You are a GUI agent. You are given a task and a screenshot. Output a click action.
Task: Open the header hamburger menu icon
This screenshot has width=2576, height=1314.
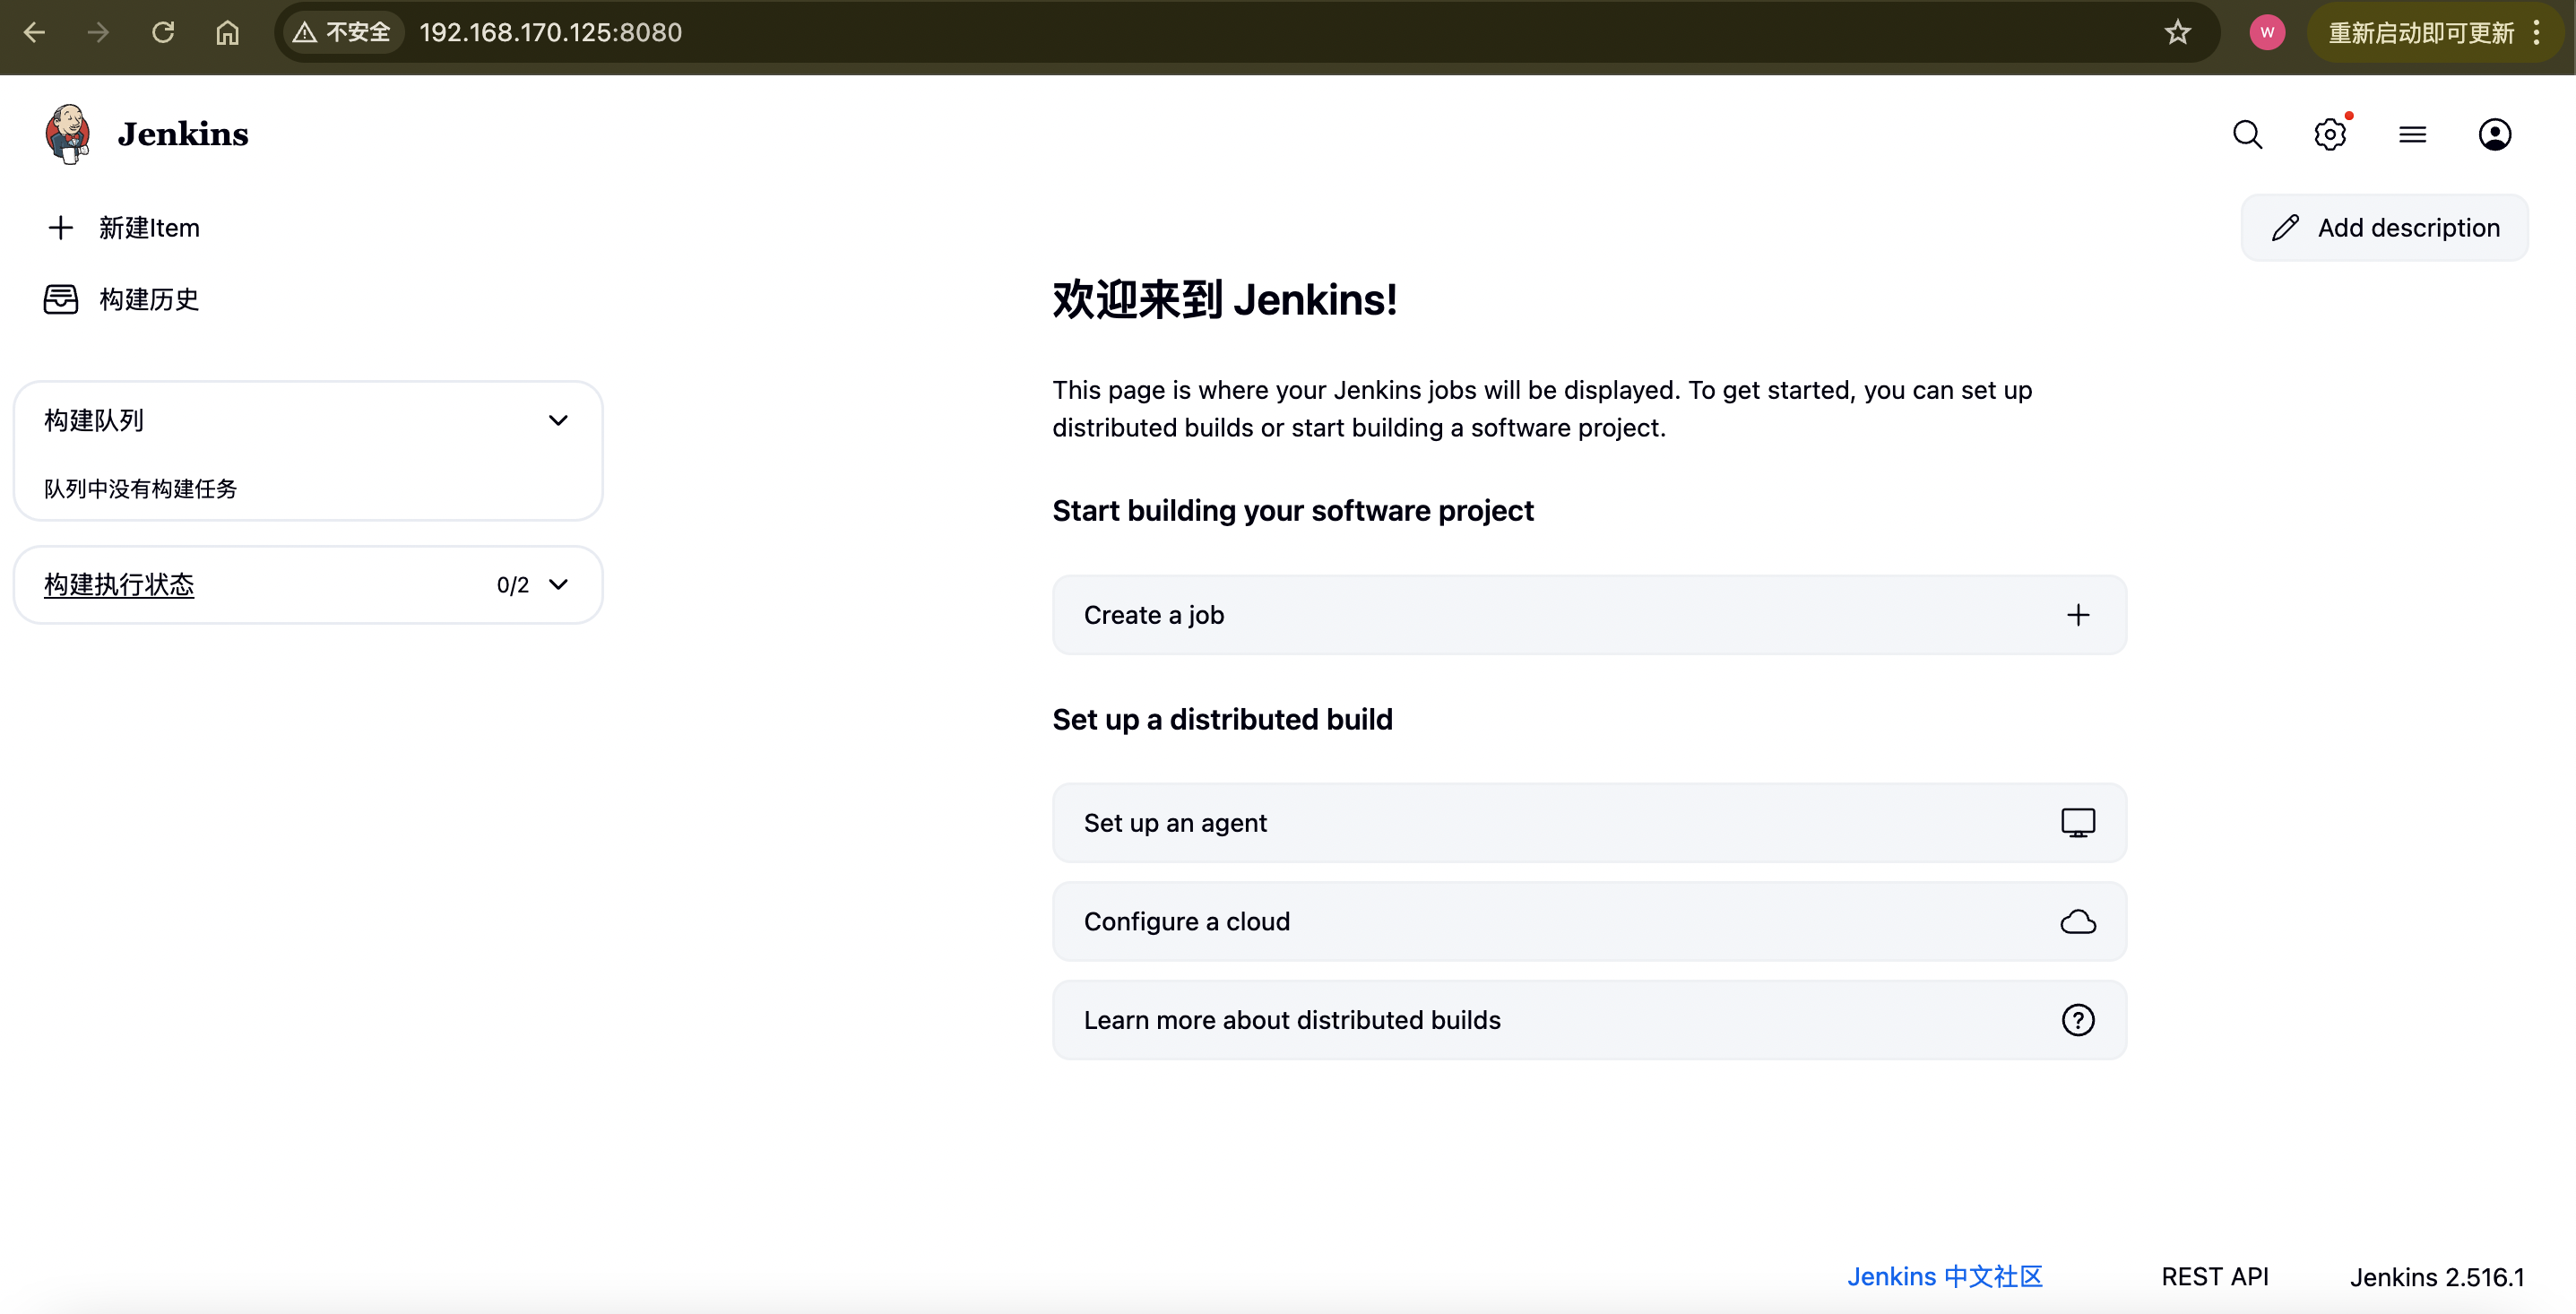pyautogui.click(x=2412, y=134)
